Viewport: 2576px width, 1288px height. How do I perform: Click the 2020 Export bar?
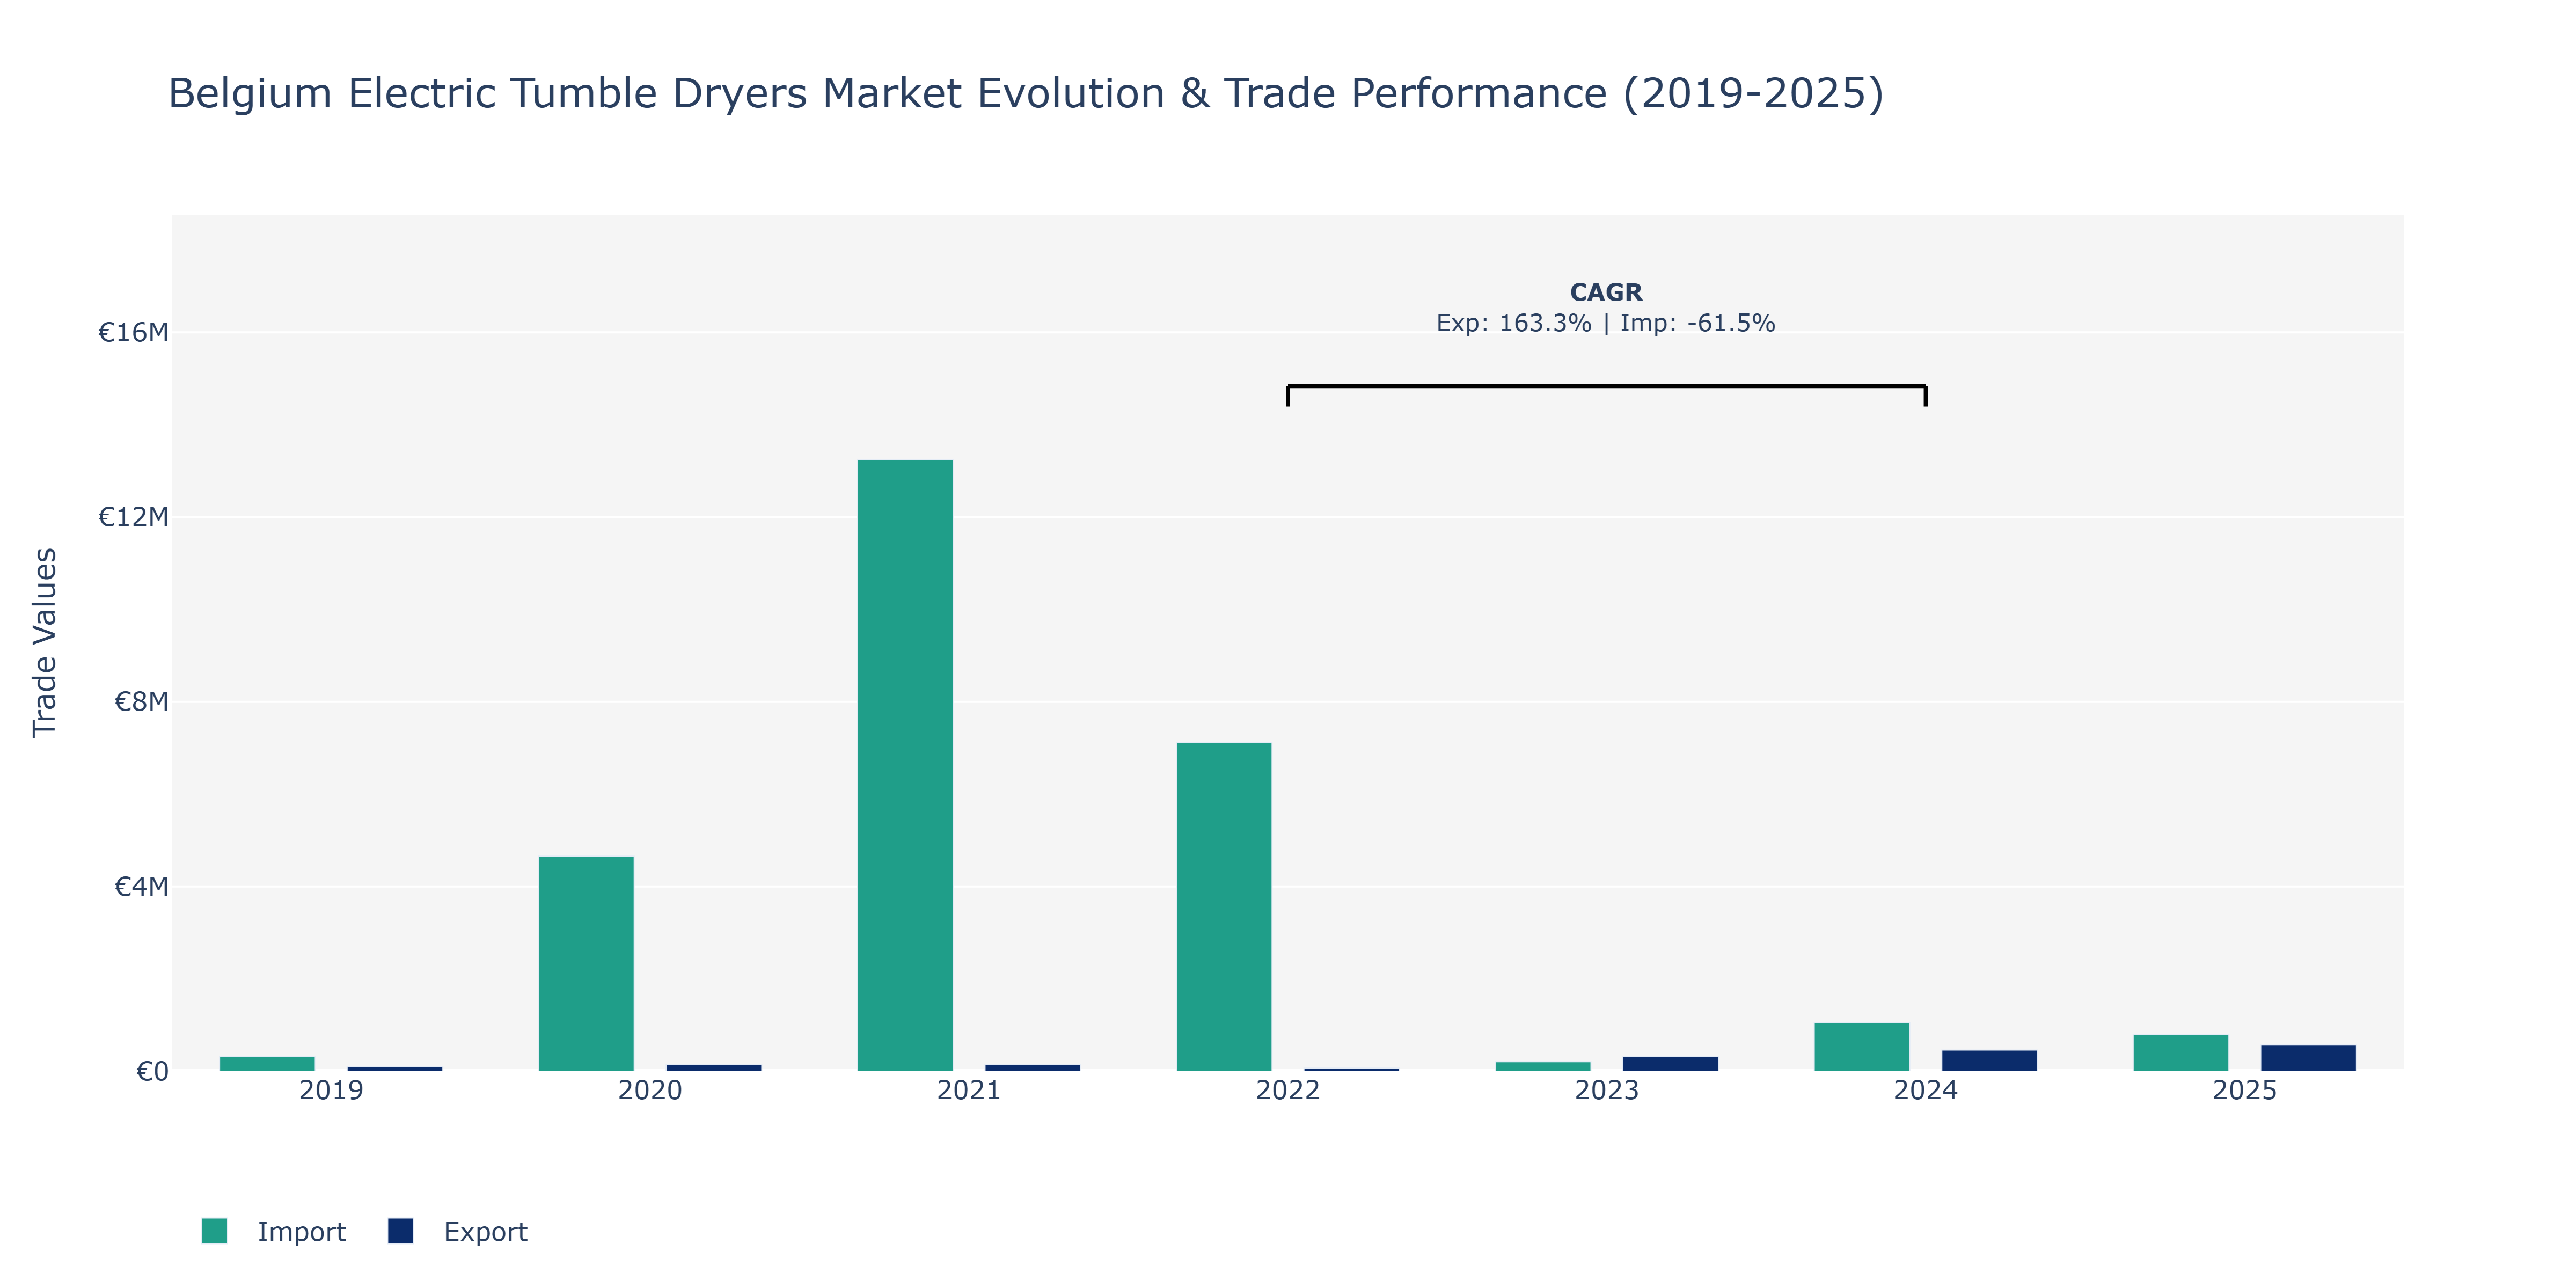tap(714, 1068)
